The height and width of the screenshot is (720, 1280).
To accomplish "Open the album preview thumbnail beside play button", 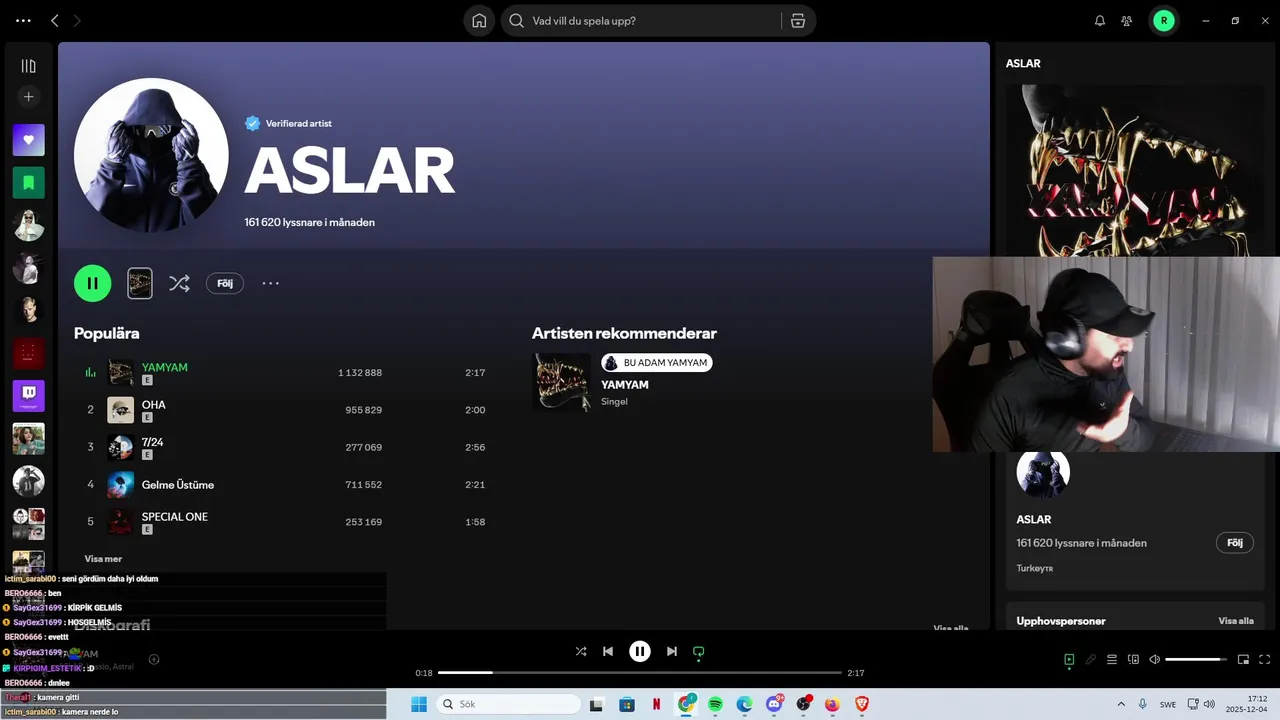I will [x=140, y=283].
